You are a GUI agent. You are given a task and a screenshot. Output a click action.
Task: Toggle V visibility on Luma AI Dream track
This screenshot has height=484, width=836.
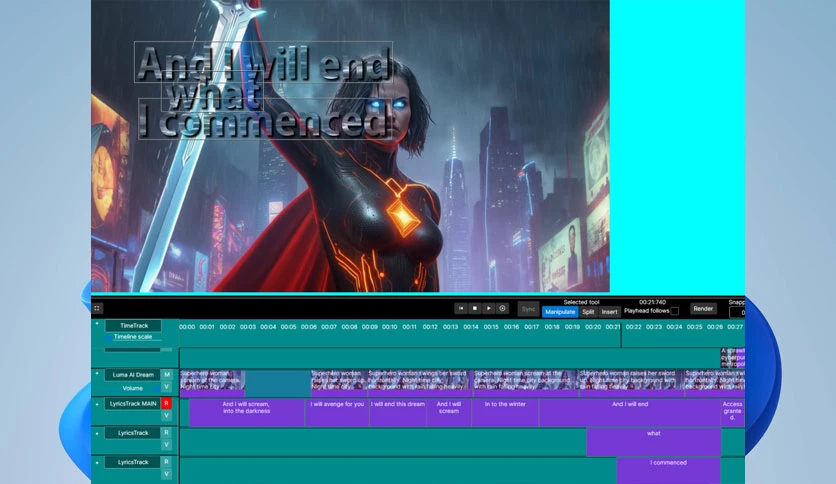167,387
